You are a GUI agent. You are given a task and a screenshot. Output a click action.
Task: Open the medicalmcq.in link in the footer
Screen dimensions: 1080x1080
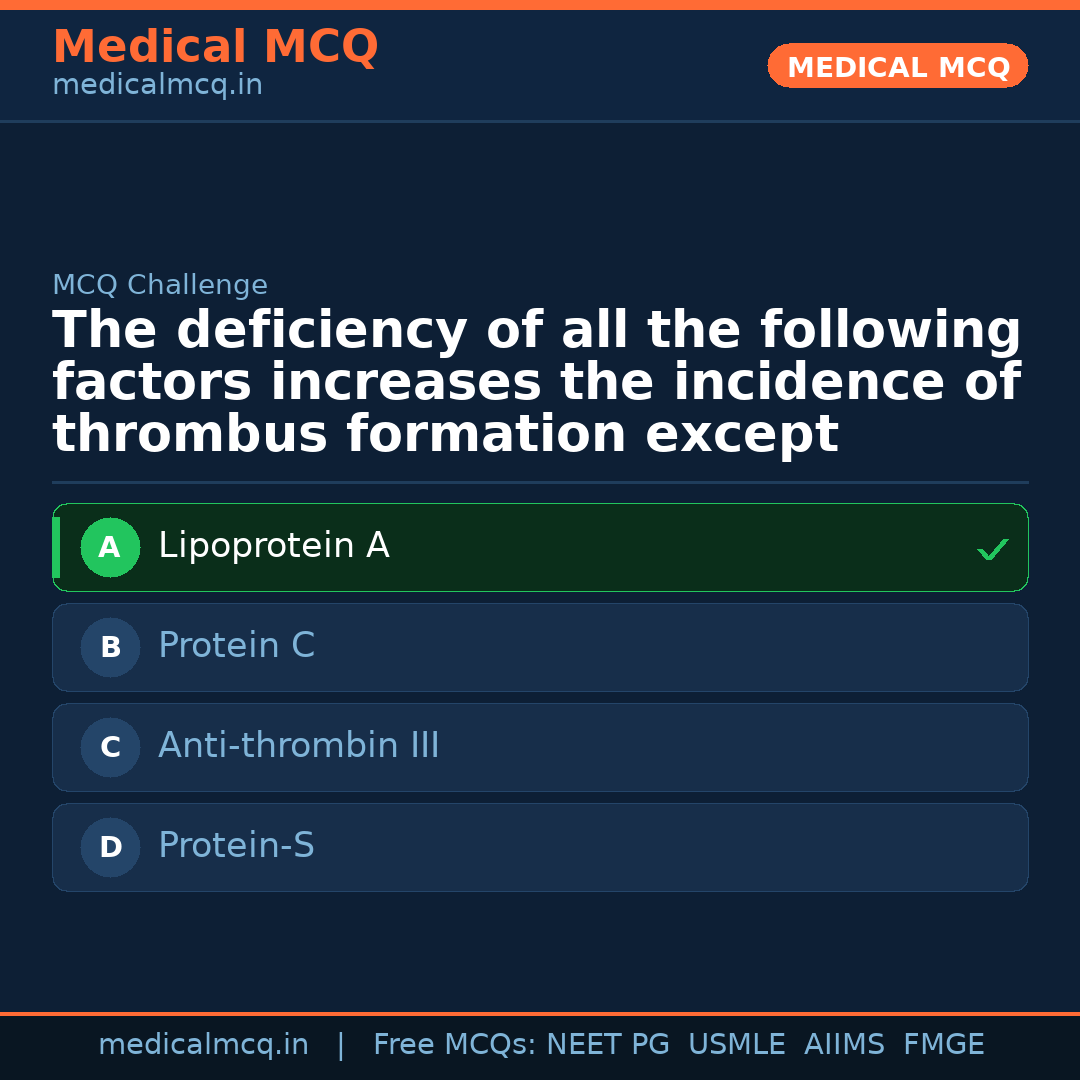coord(203,1045)
